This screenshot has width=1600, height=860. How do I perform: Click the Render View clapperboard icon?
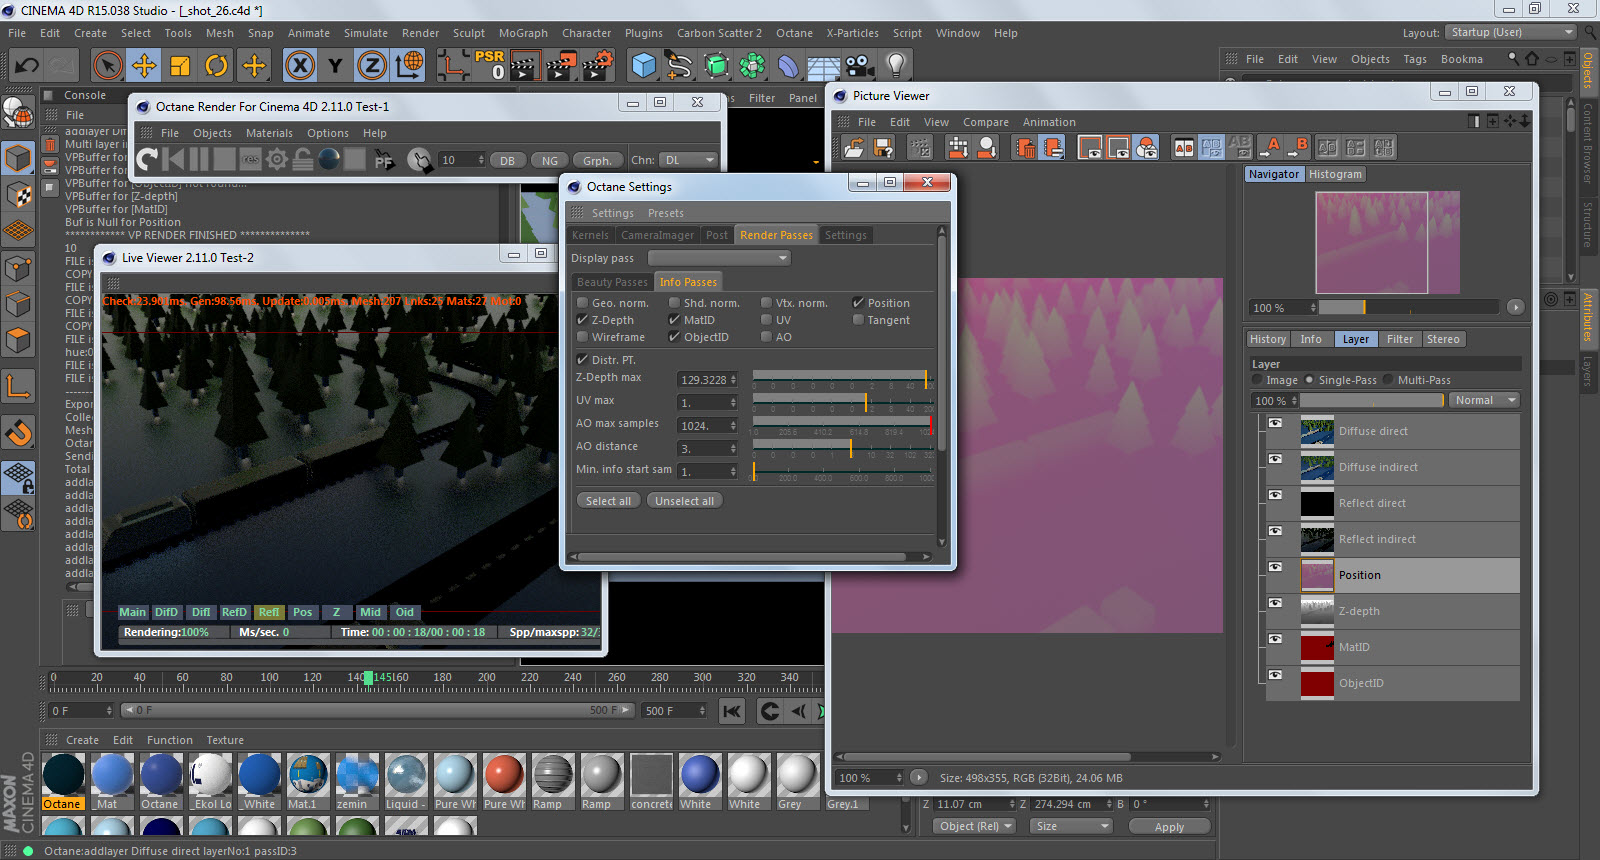pos(525,66)
